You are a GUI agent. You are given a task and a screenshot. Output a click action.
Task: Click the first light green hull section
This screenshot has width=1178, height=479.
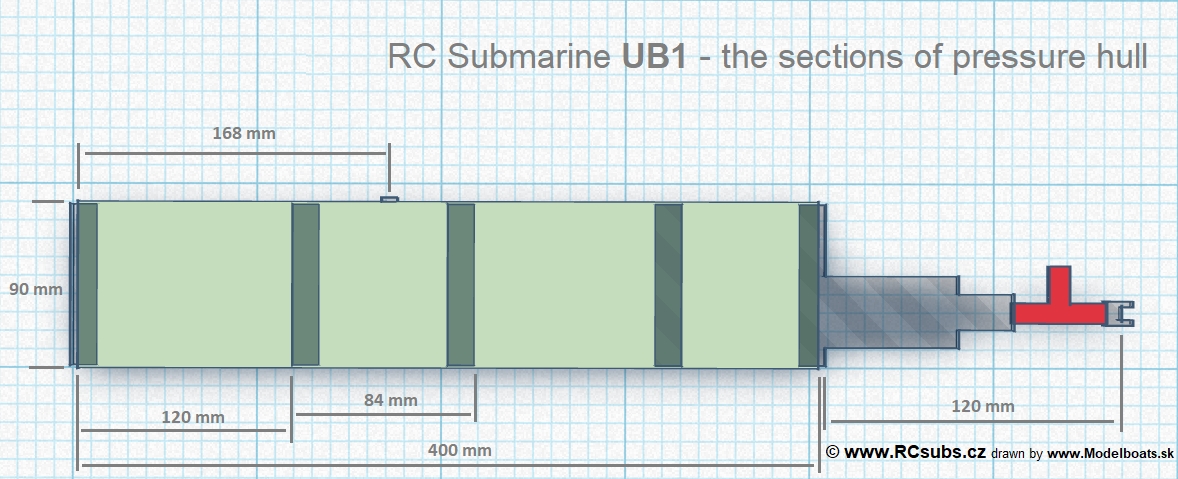[x=194, y=284]
